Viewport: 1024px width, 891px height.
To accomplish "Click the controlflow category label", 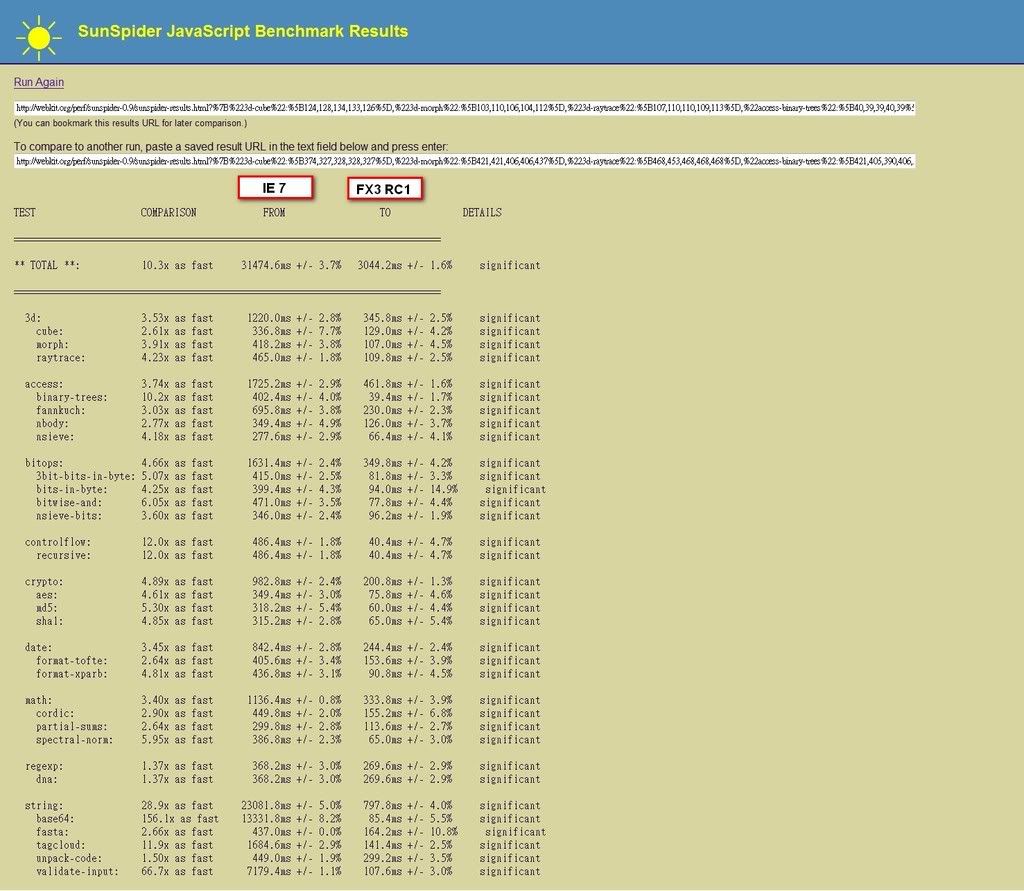I will point(58,542).
